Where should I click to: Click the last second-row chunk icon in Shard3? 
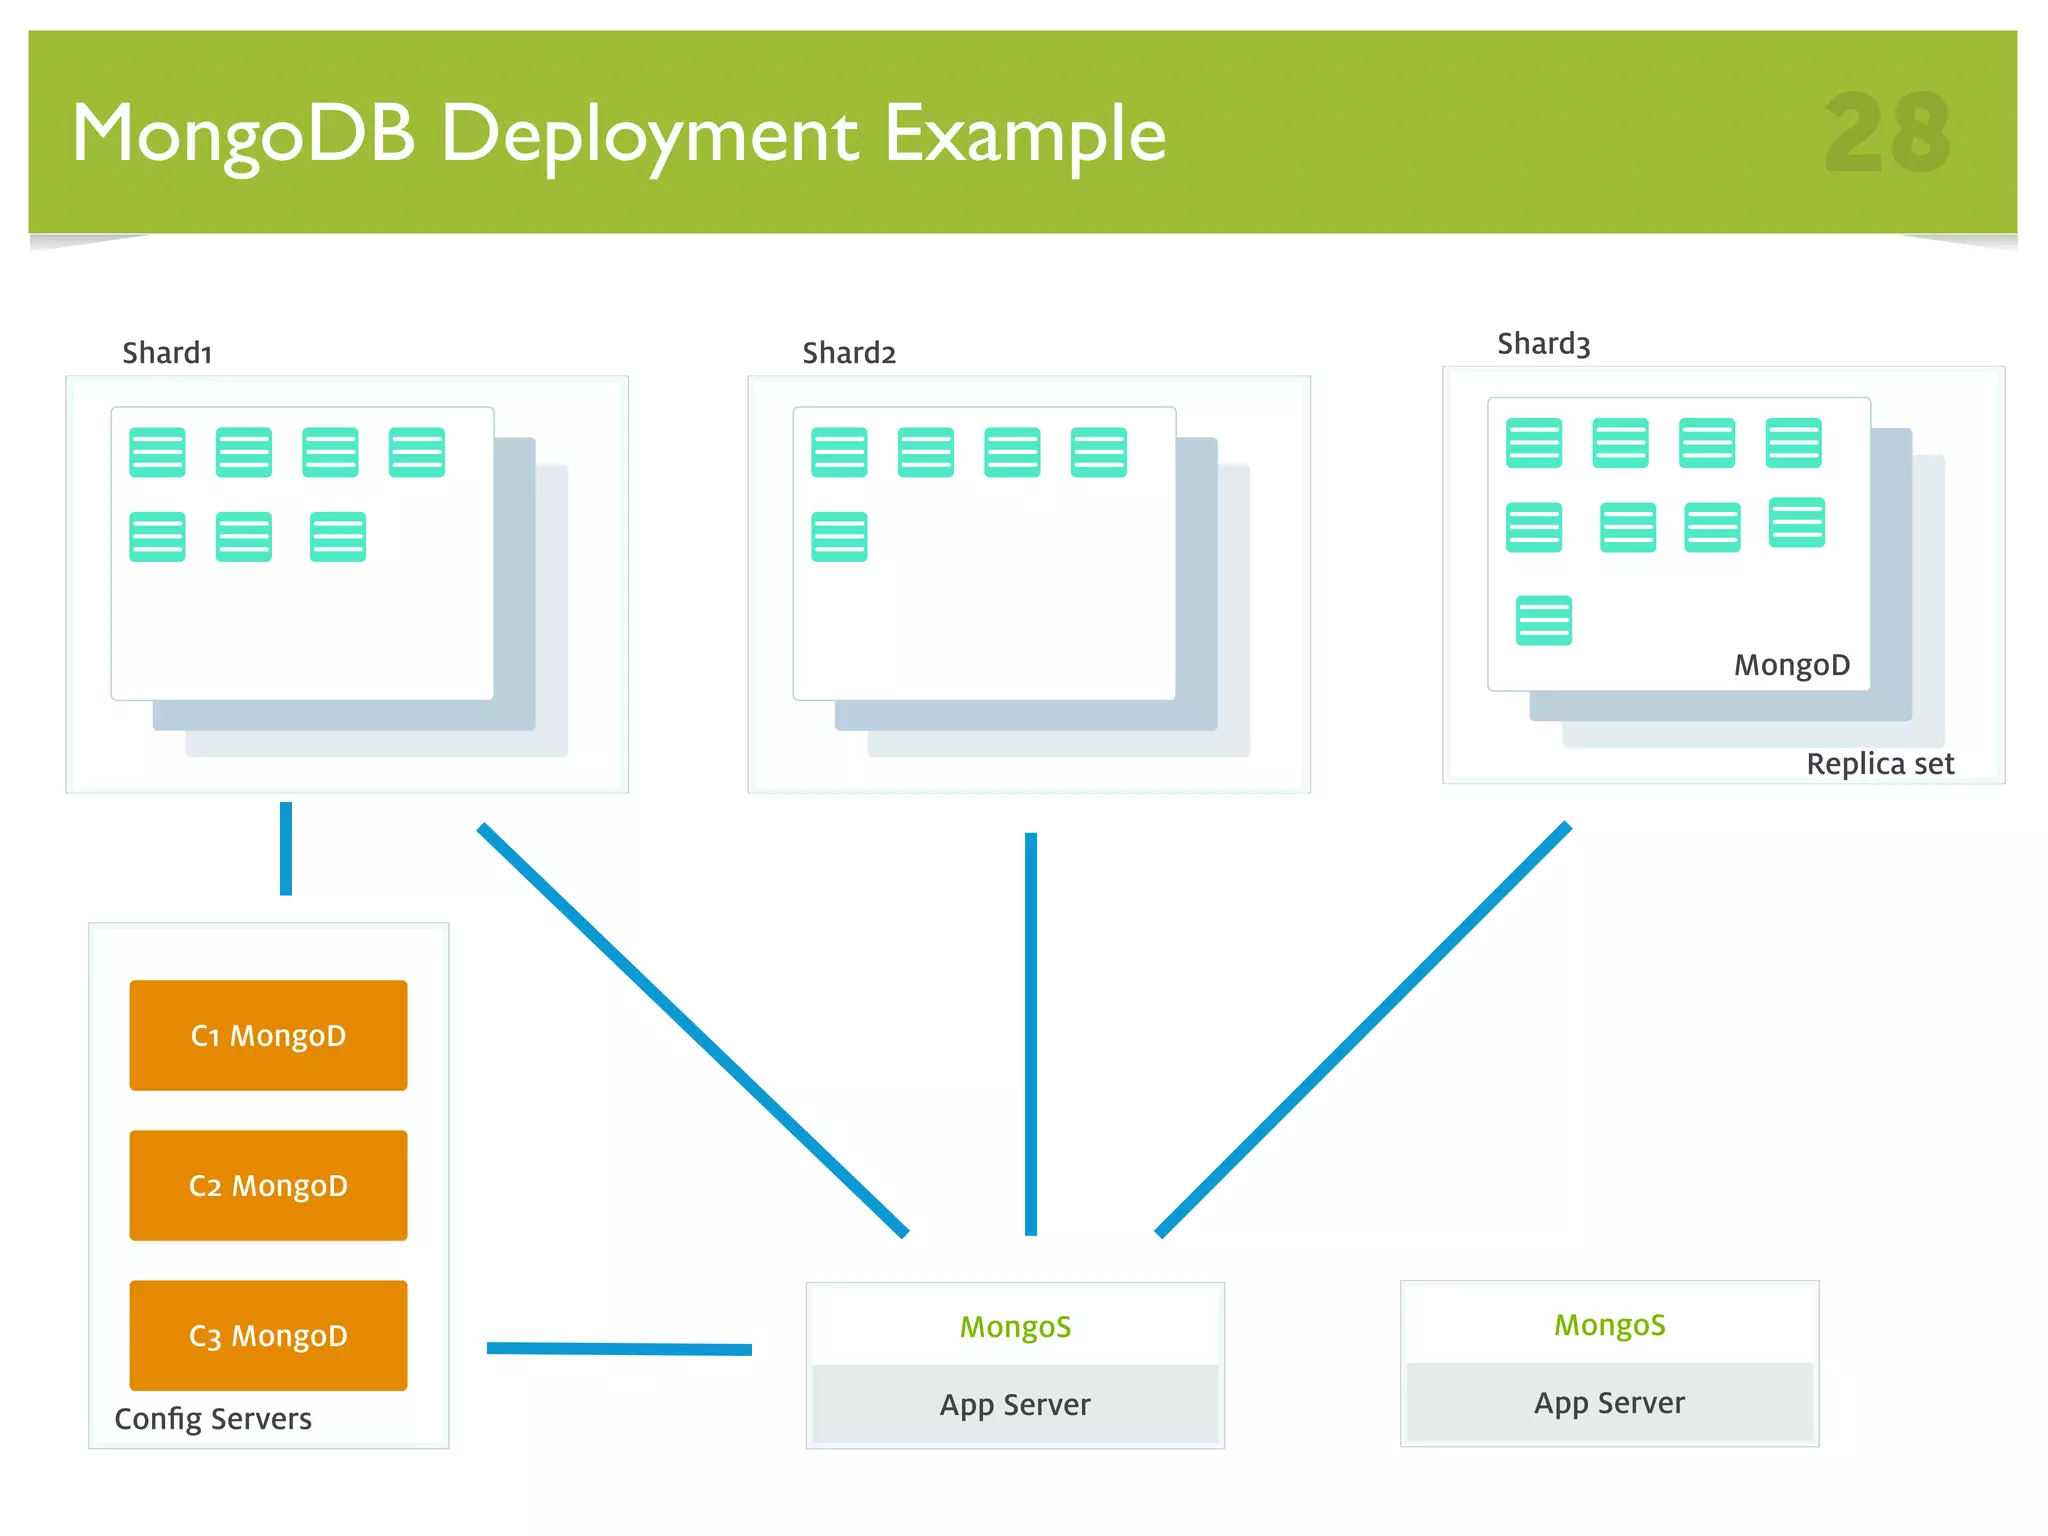click(x=1796, y=522)
